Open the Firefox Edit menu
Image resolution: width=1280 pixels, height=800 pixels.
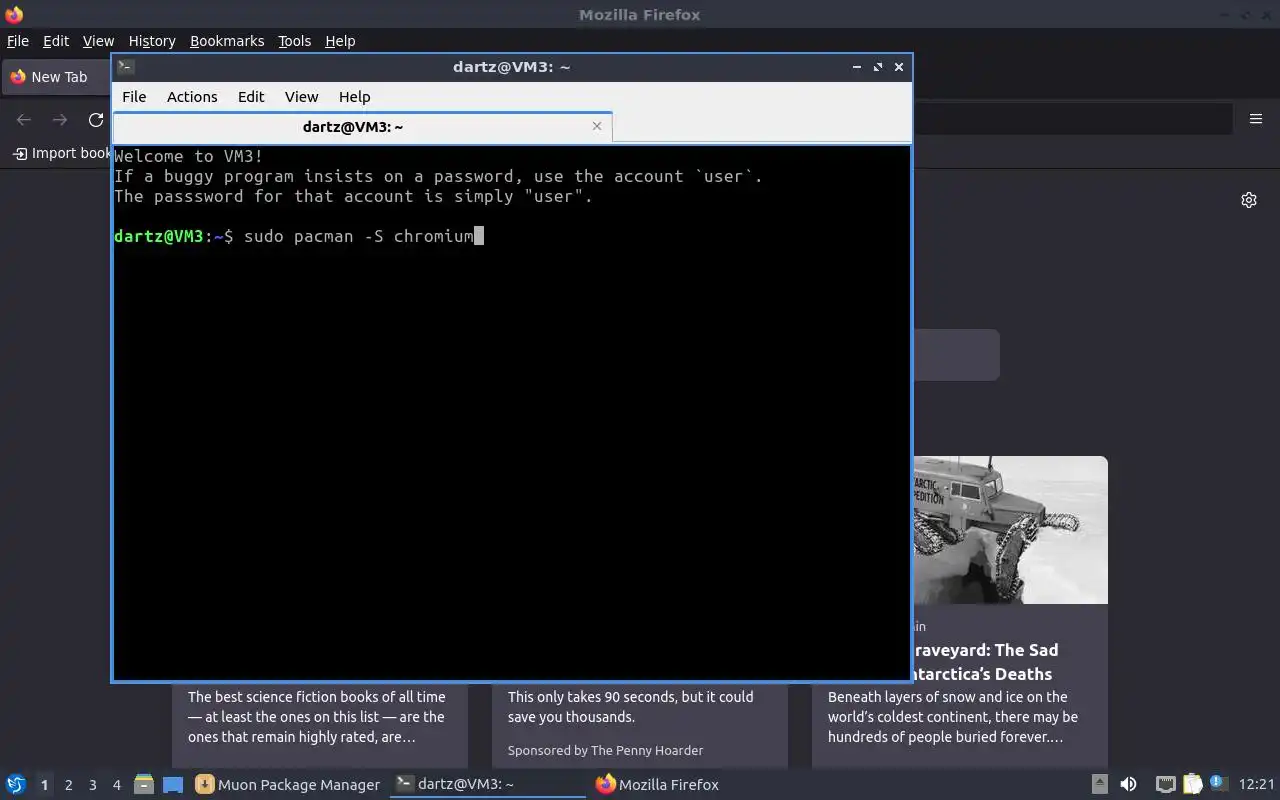(56, 41)
